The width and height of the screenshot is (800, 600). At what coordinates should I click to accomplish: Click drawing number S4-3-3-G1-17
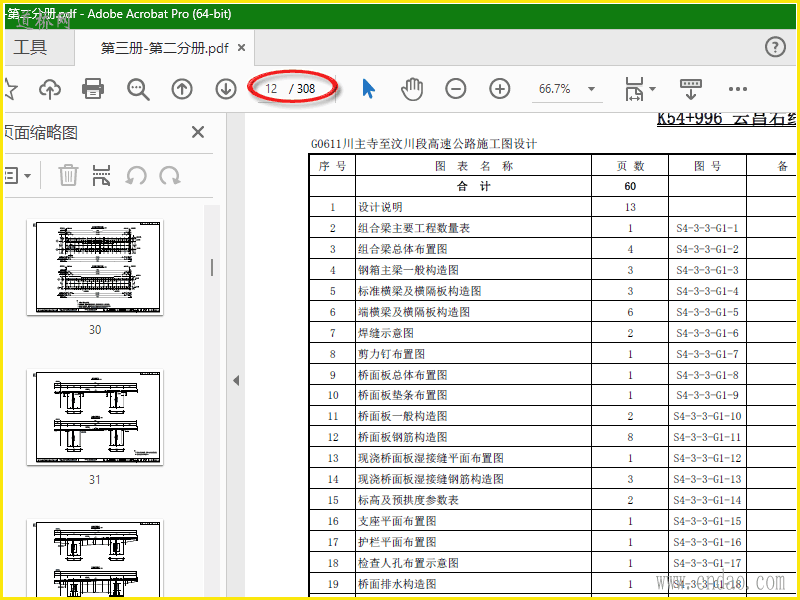[x=707, y=563]
